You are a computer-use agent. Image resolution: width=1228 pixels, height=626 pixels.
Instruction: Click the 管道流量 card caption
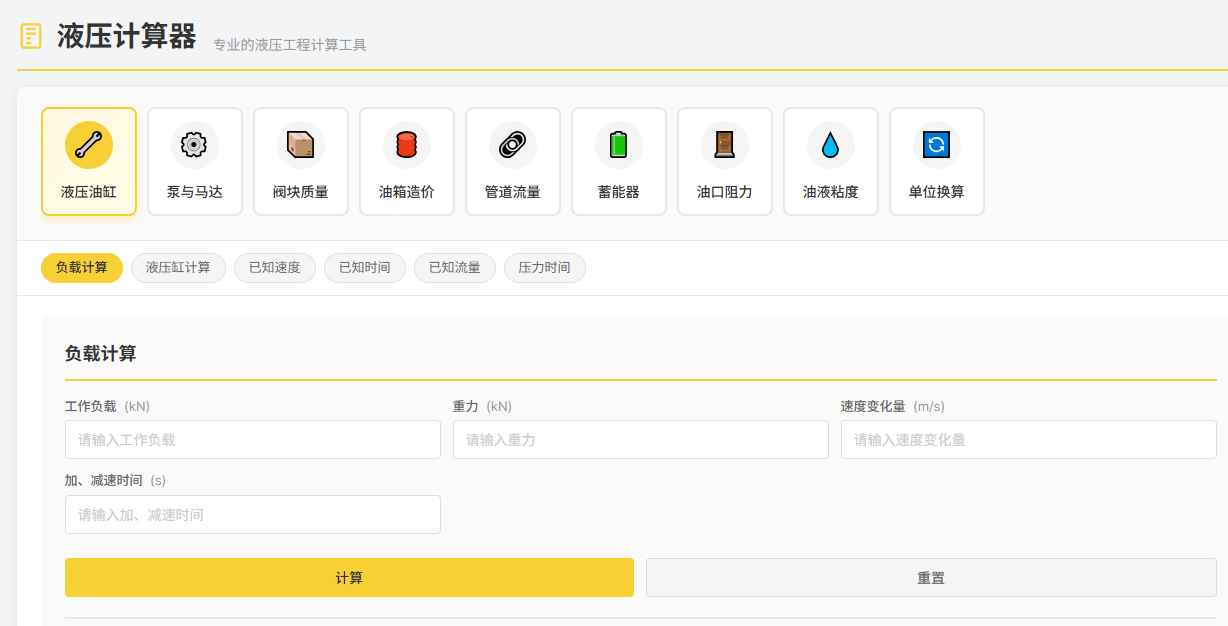pyautogui.click(x=513, y=192)
